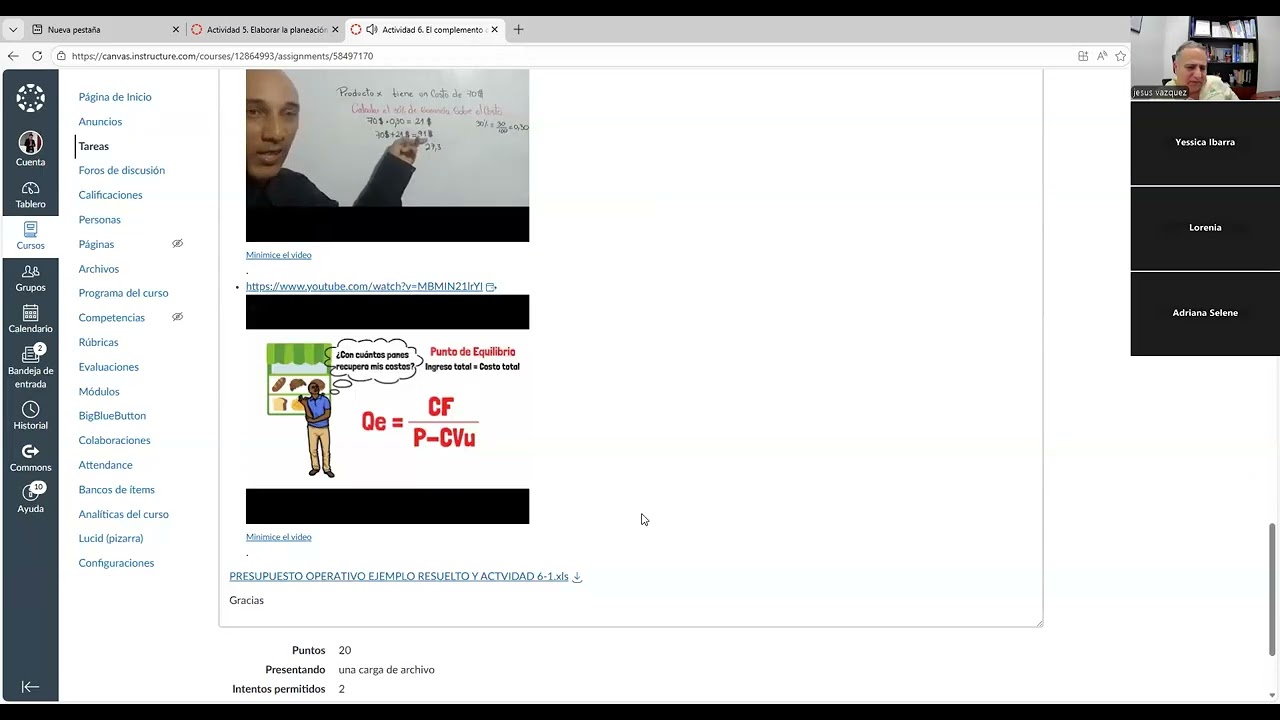
Task: Open a new browser tab
Action: 518,30
